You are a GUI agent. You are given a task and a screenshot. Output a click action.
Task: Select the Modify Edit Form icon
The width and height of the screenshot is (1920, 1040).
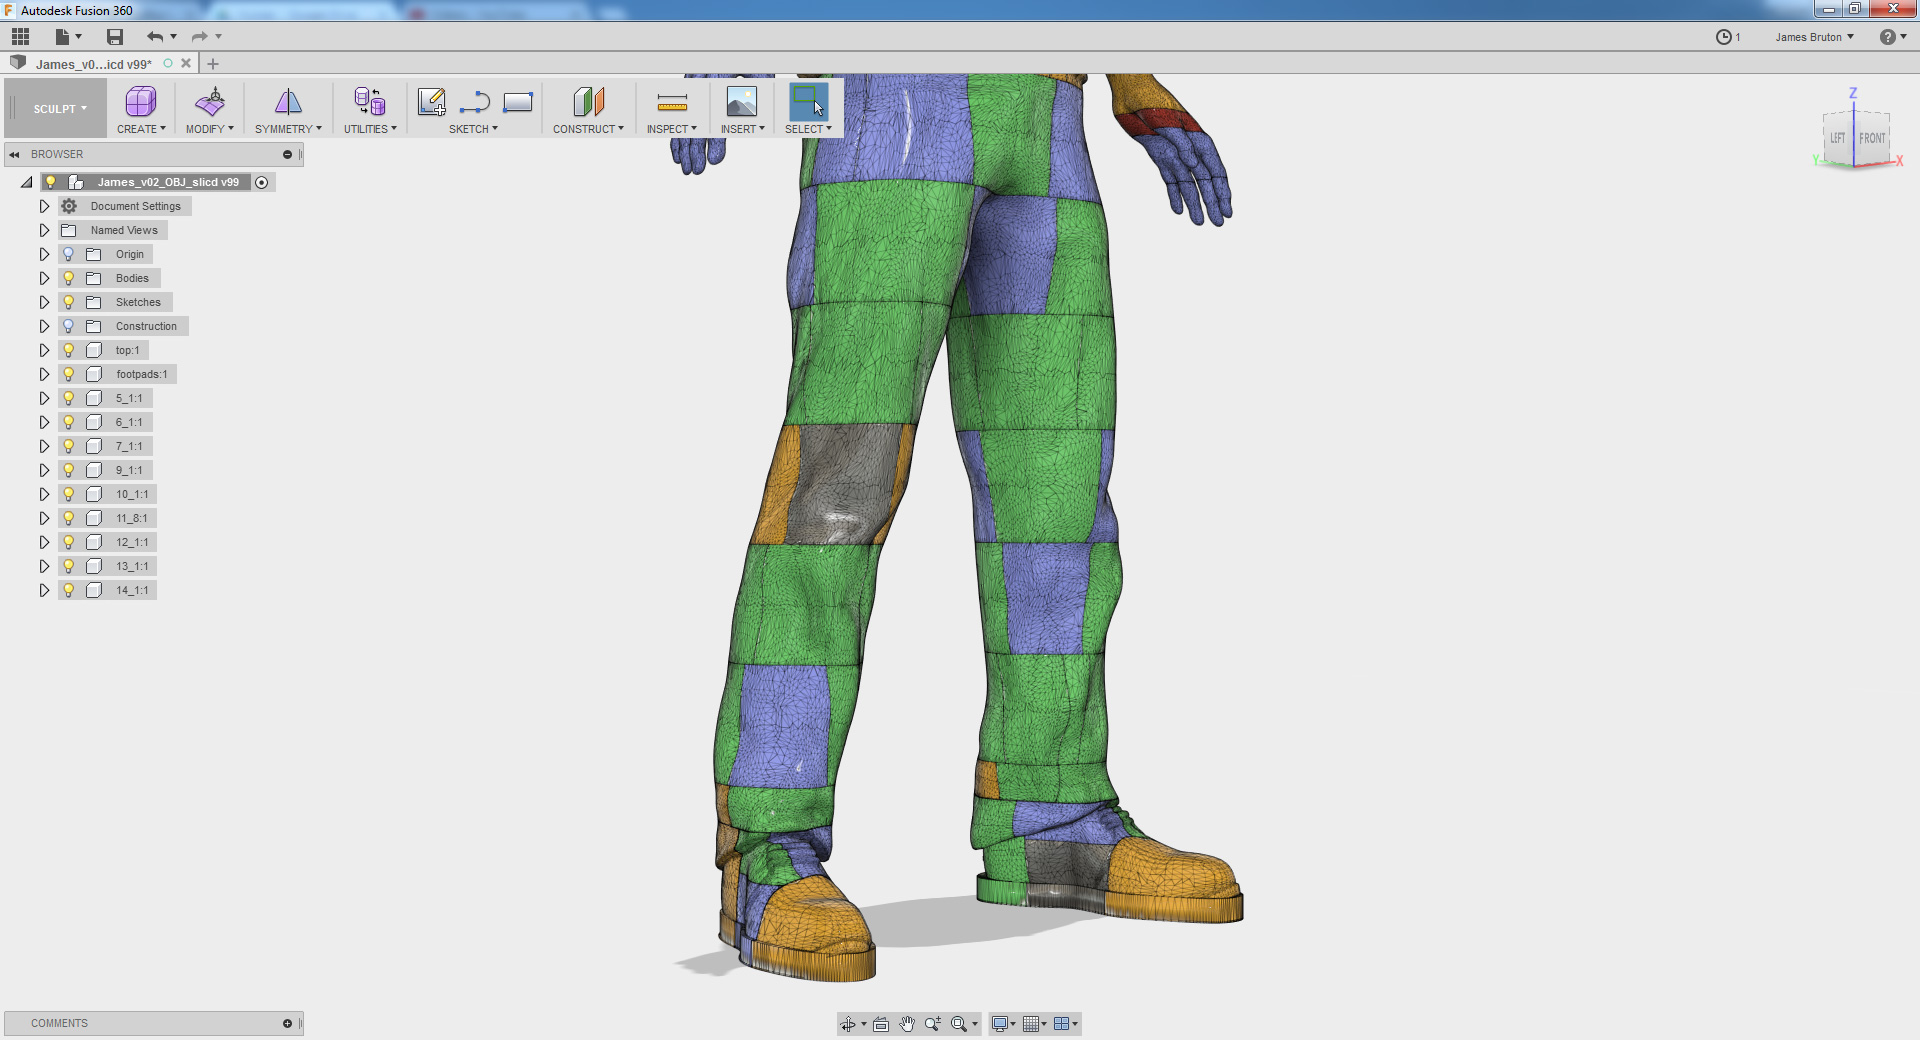210,102
